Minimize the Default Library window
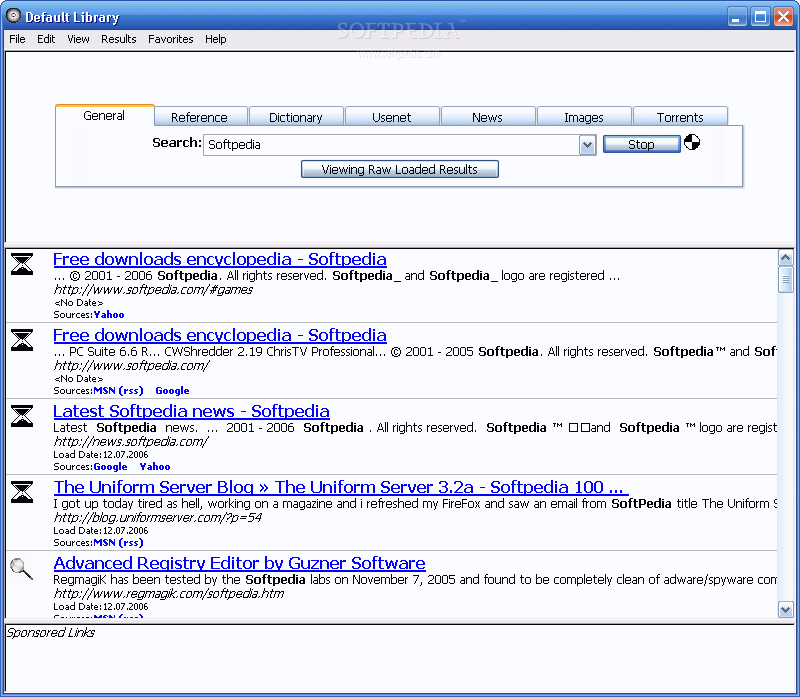The width and height of the screenshot is (800, 697). pyautogui.click(x=737, y=17)
